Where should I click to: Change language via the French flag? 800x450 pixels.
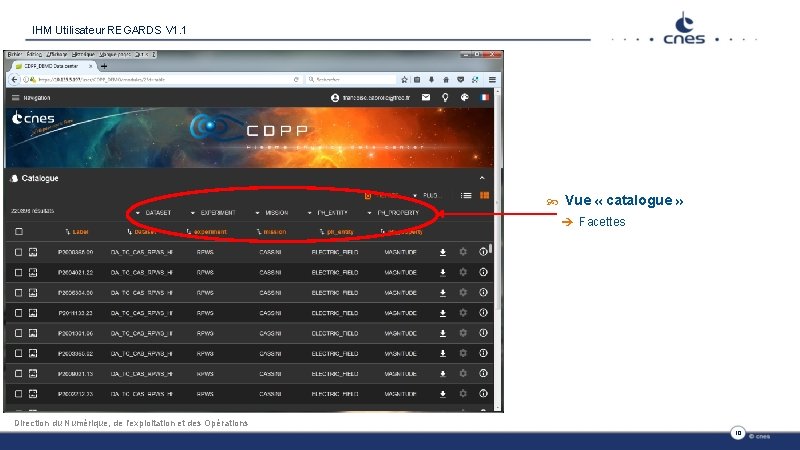pos(484,97)
